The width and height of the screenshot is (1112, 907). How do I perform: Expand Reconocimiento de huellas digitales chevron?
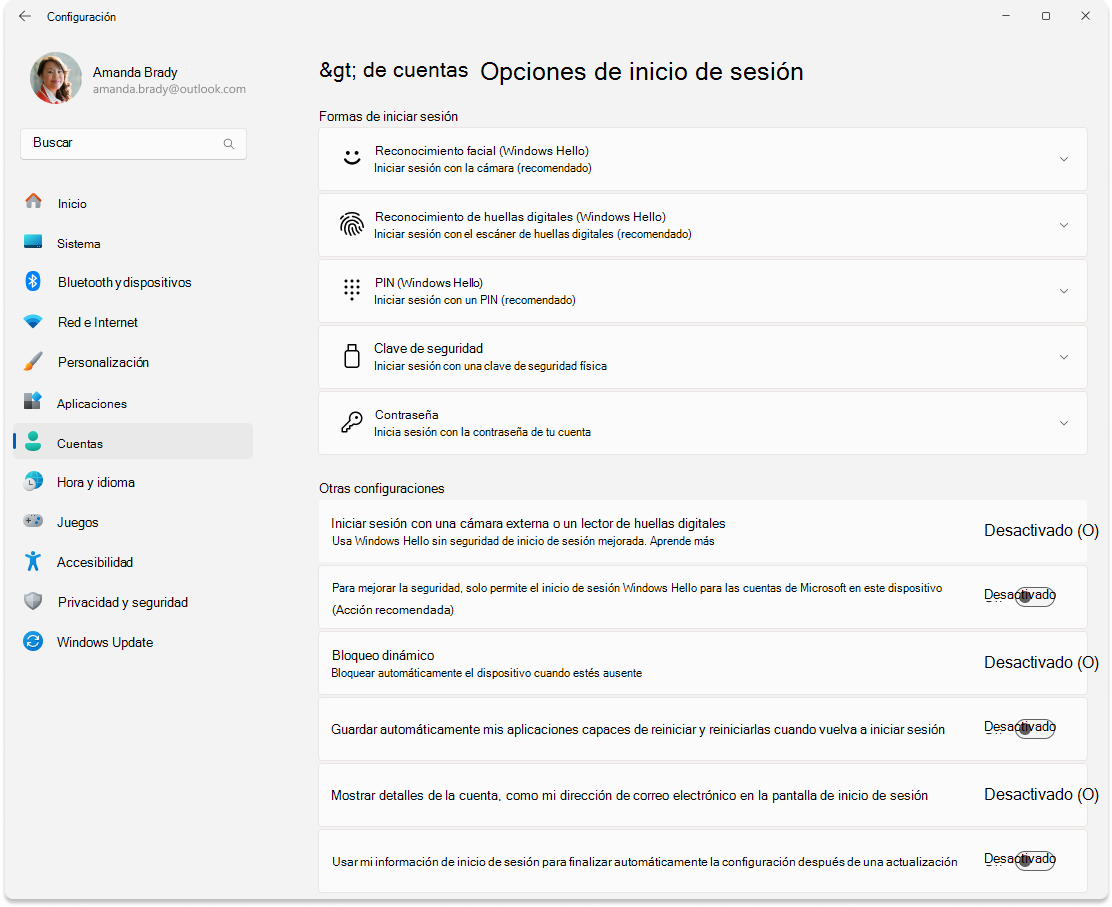[x=1064, y=226]
